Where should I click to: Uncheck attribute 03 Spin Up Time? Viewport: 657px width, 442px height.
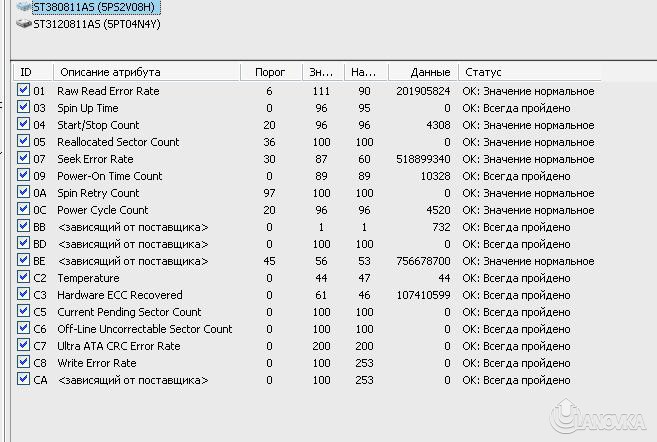pos(23,107)
